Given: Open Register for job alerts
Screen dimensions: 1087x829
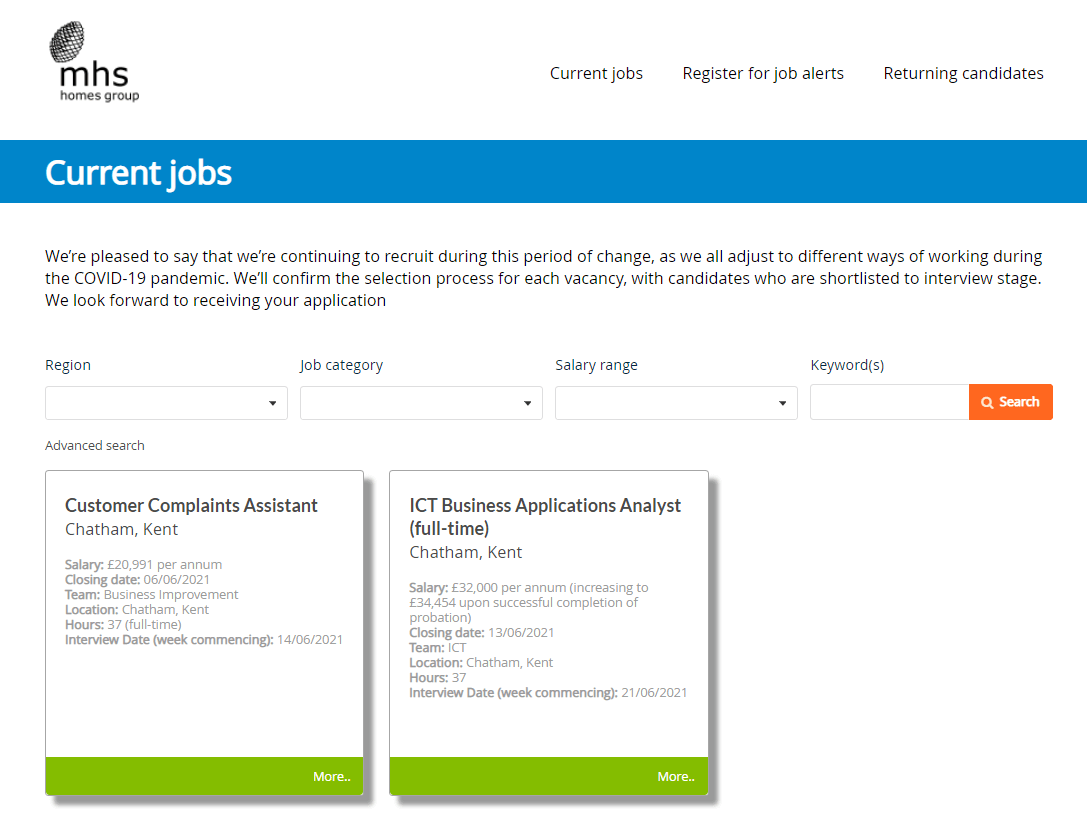Looking at the screenshot, I should click(763, 73).
